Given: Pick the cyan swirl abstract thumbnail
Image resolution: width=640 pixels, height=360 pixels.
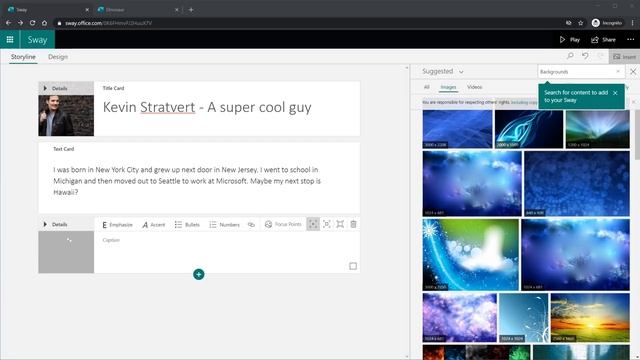Looking at the screenshot, I should (x=529, y=129).
